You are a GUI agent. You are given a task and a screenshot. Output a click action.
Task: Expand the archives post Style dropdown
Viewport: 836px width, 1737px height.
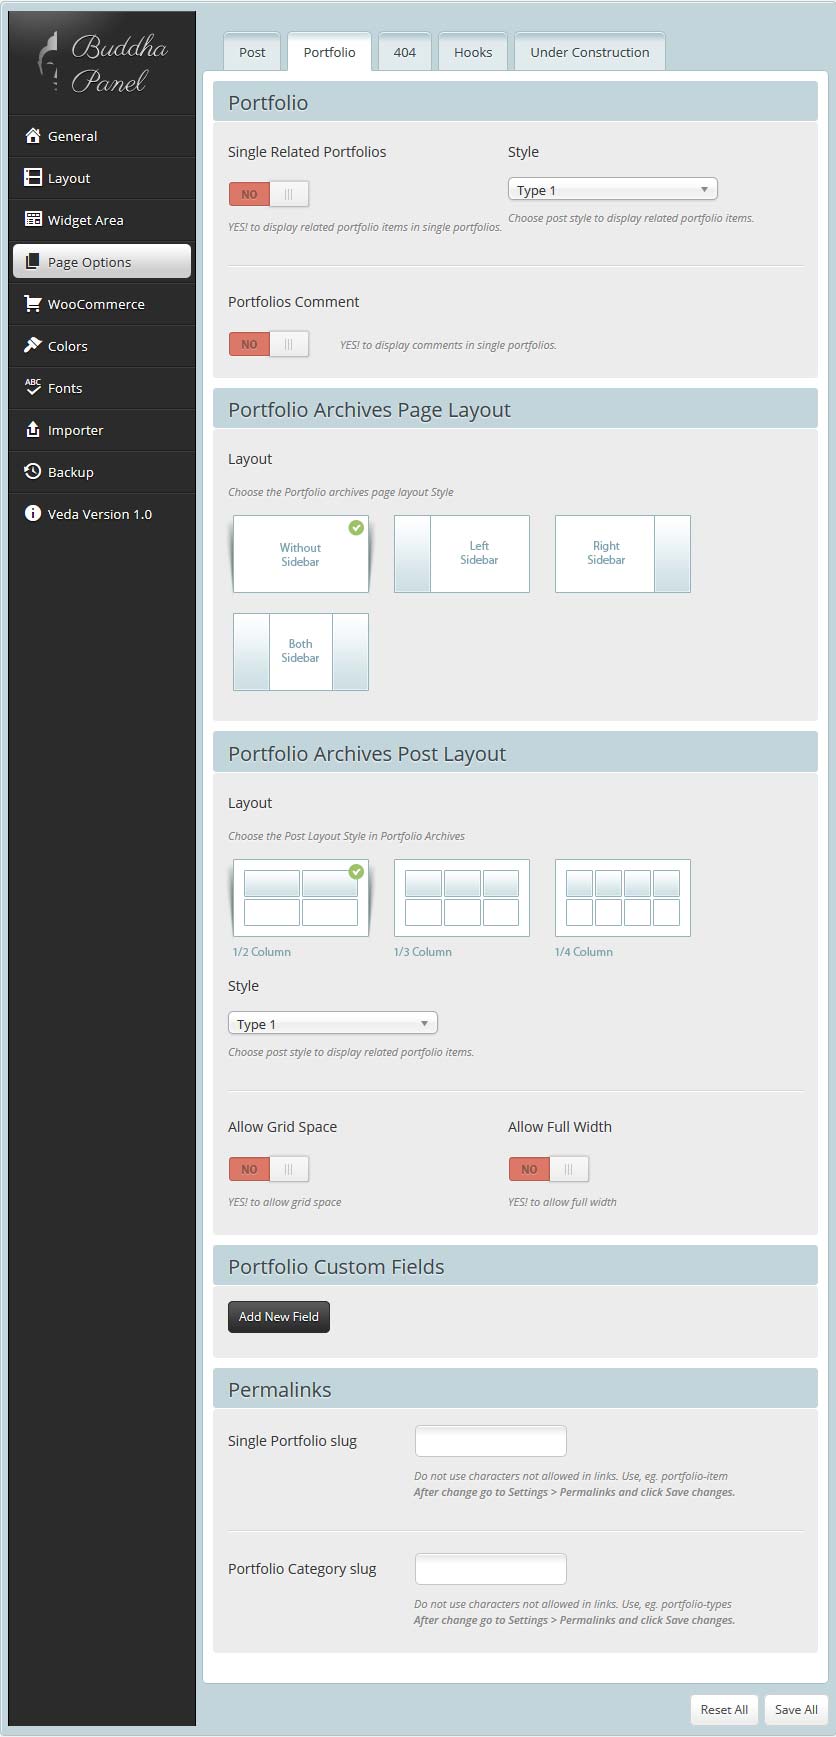tap(332, 1024)
